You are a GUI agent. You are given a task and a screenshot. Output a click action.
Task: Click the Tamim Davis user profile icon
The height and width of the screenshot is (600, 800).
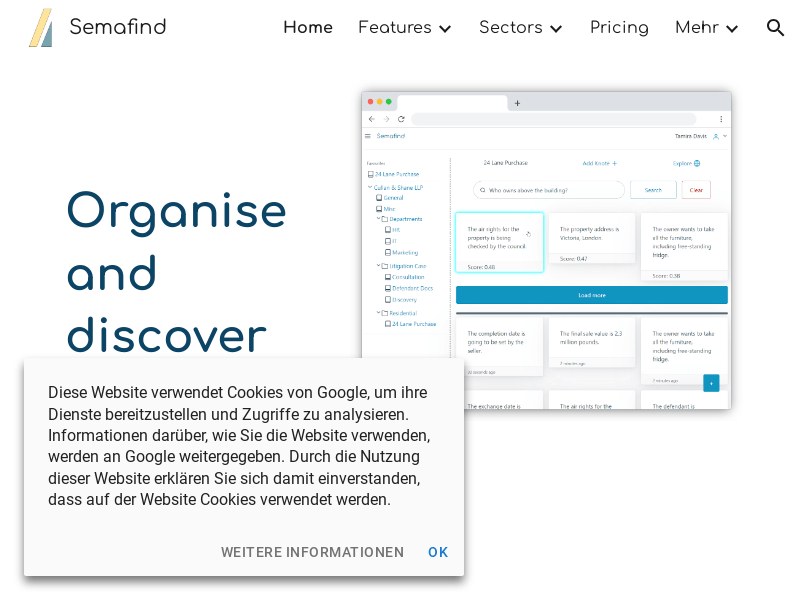[x=716, y=136]
